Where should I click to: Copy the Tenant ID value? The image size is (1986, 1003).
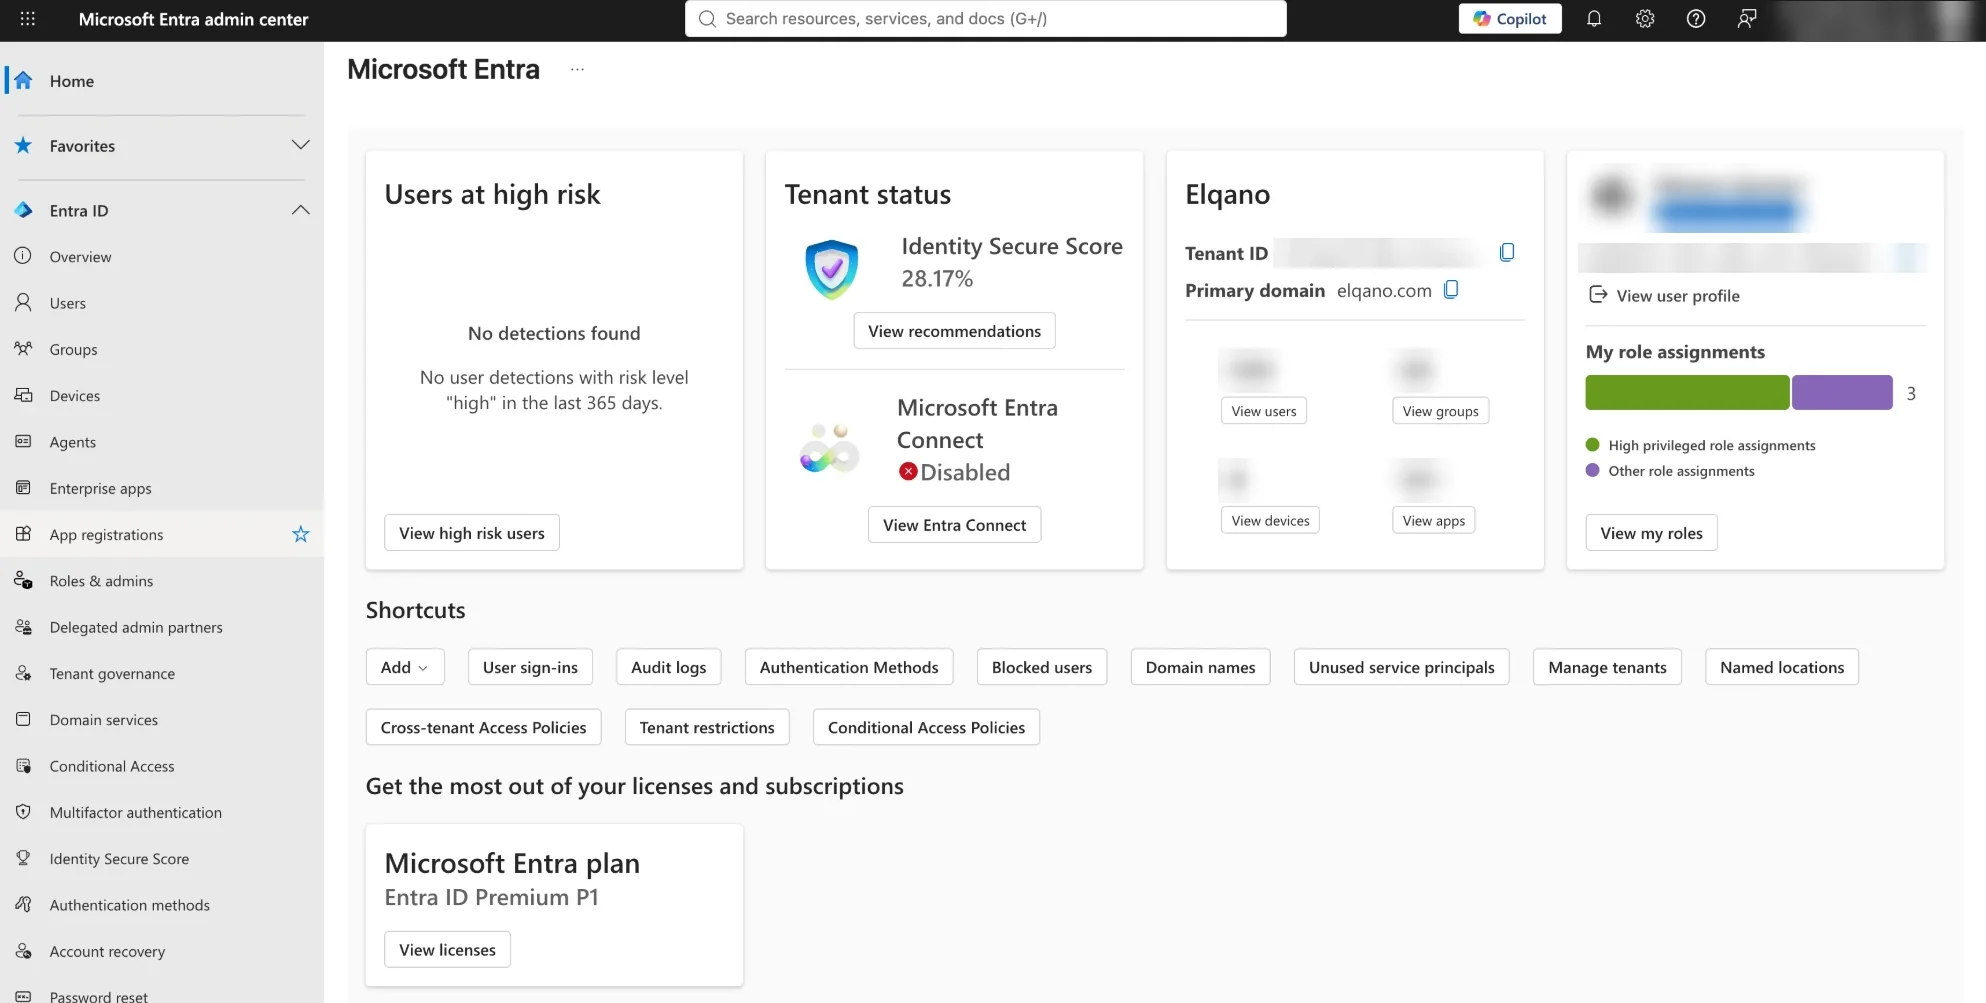[1507, 252]
